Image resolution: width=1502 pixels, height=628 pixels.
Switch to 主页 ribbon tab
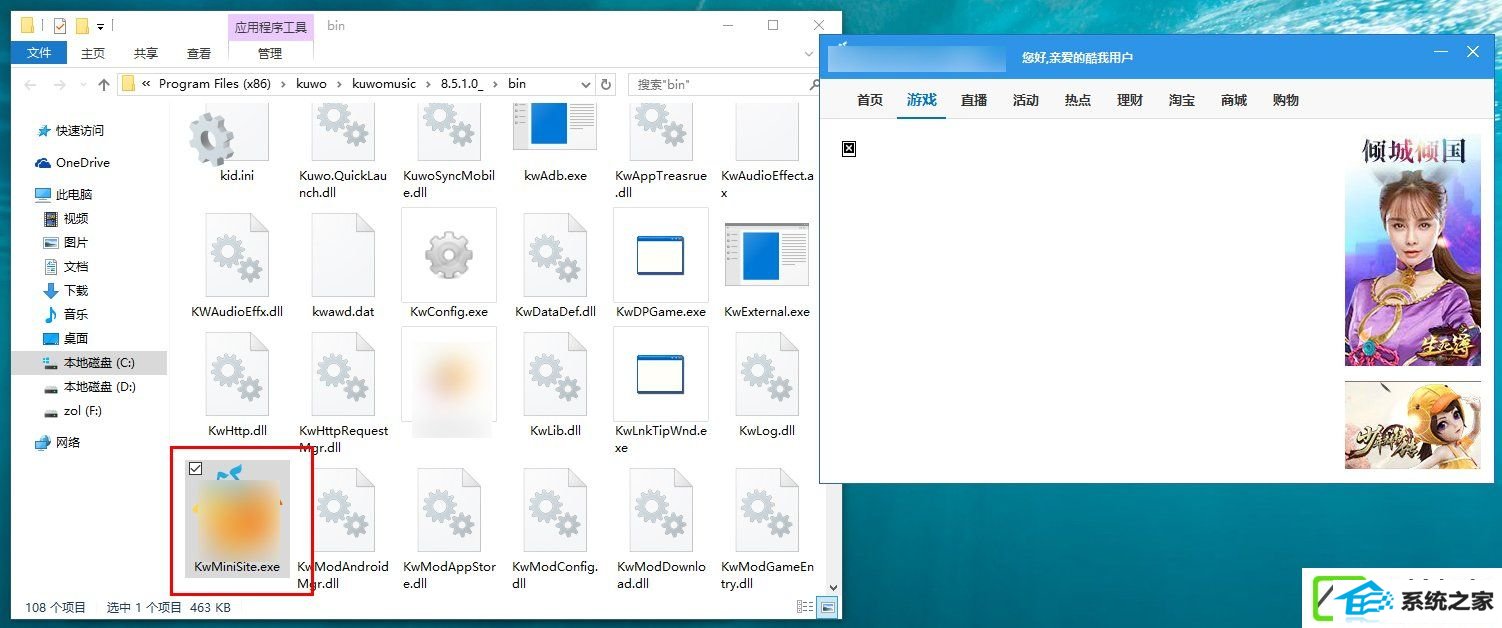[x=93, y=53]
